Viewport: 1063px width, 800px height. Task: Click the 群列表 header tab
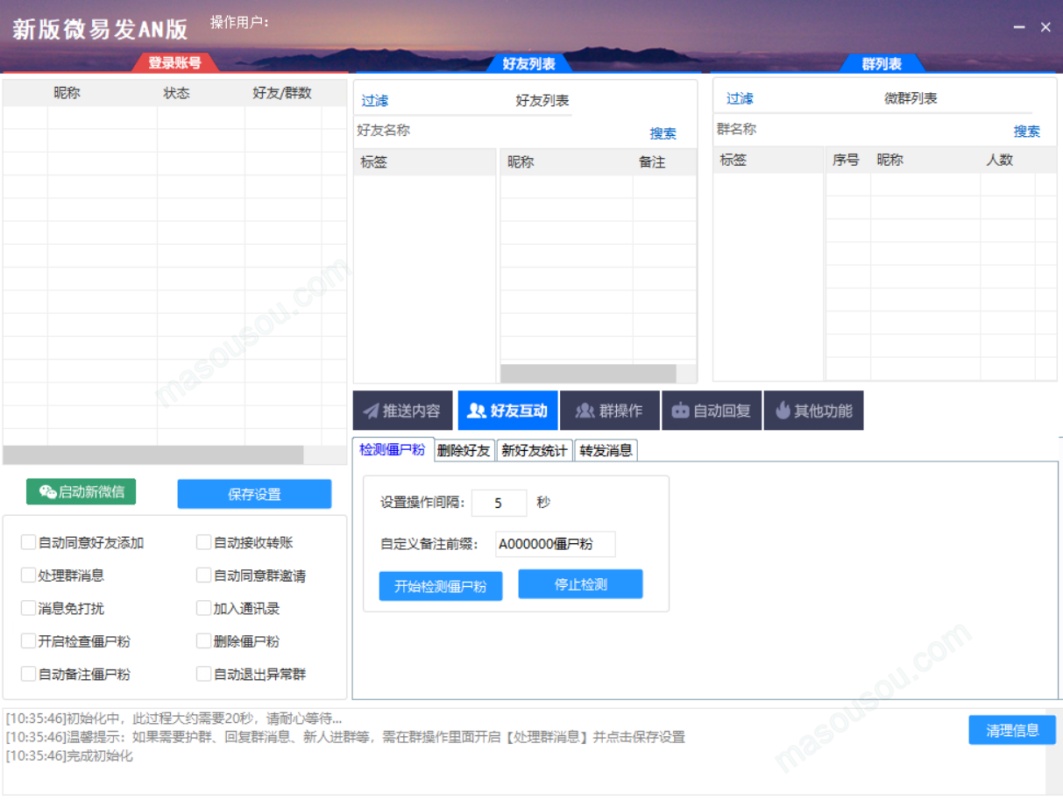(x=881, y=64)
